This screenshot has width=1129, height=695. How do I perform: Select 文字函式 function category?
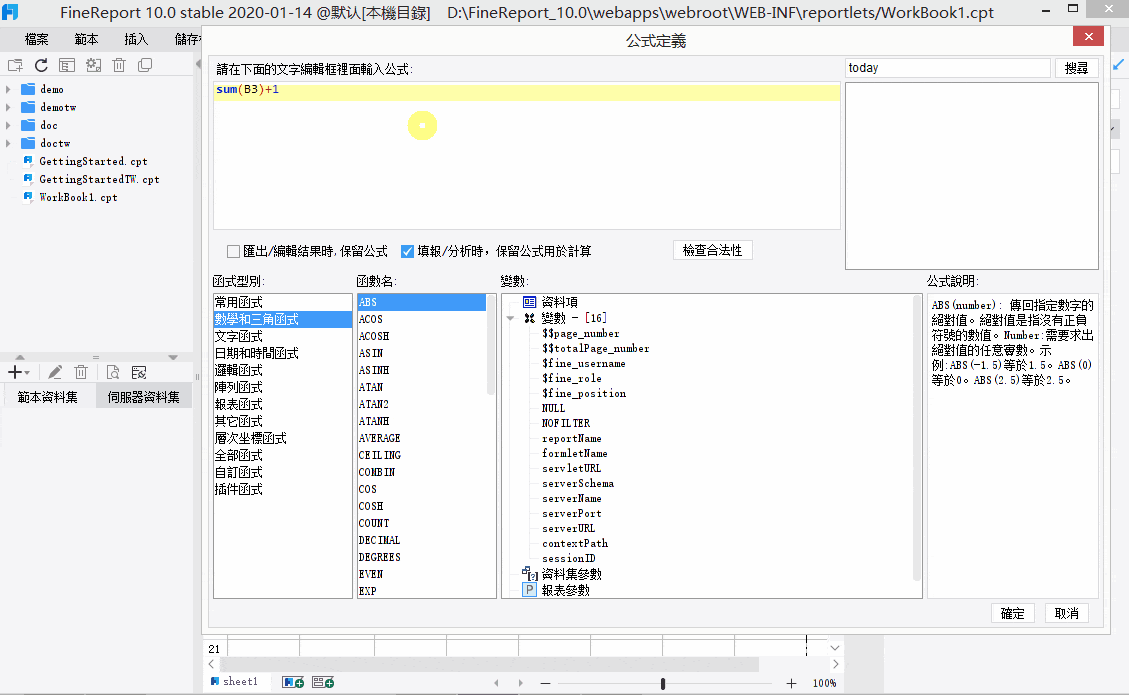(282, 336)
